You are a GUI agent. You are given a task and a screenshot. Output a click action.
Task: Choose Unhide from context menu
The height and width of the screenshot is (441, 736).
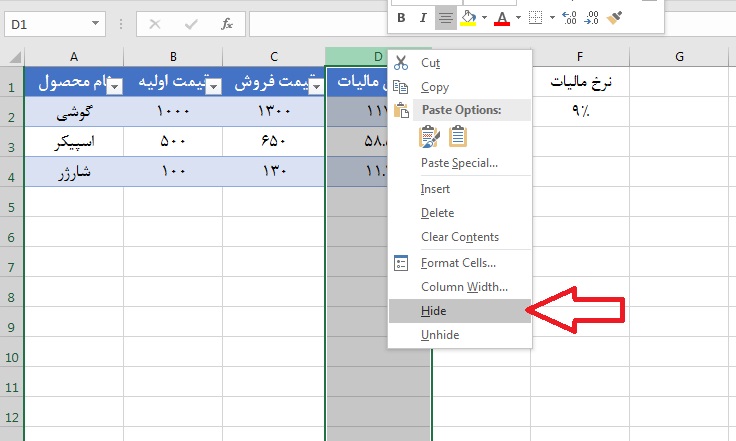pyautogui.click(x=460, y=335)
